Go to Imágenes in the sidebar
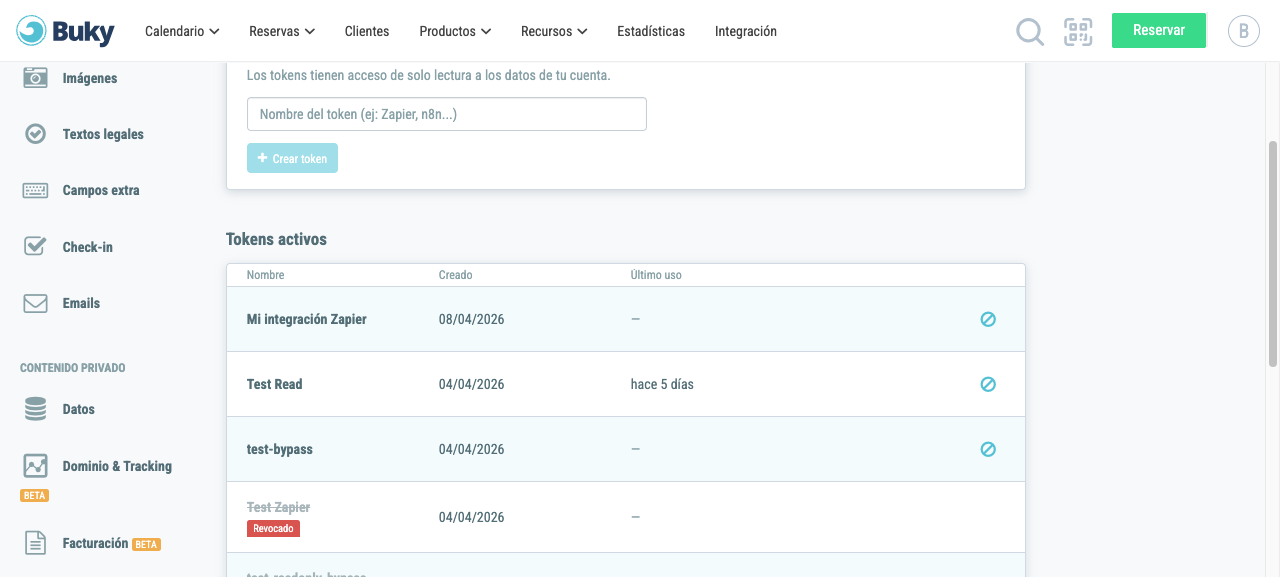The image size is (1280, 577). point(90,78)
